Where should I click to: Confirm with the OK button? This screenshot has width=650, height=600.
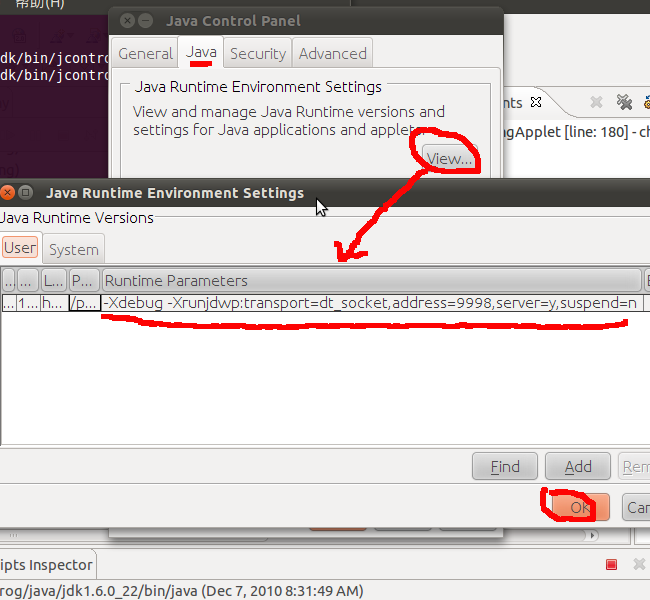(x=581, y=507)
